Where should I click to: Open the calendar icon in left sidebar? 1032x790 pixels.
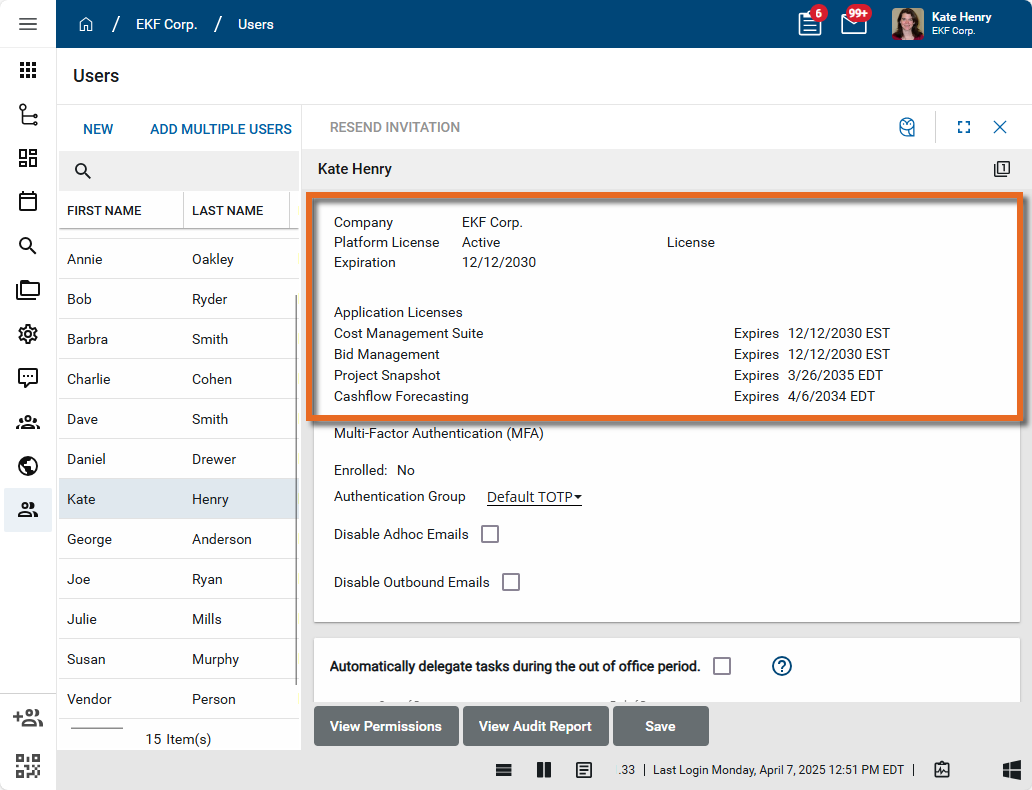tap(28, 202)
